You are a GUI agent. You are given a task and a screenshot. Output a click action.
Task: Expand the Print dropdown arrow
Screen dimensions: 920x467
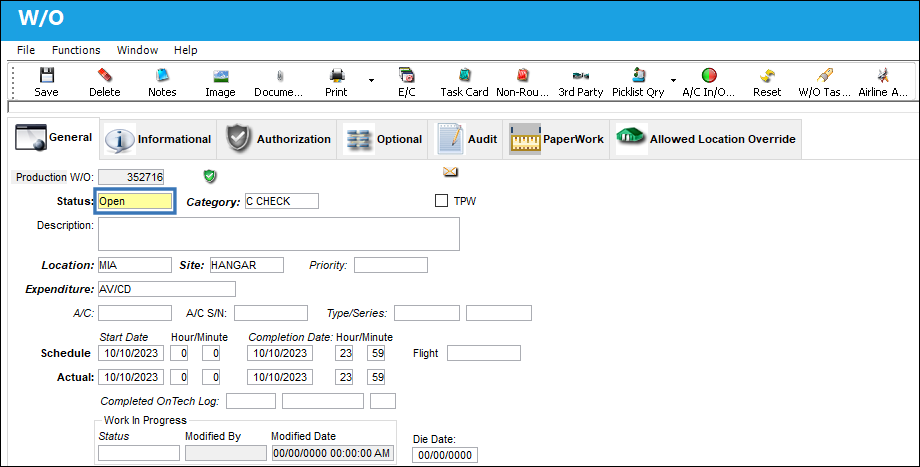[371, 80]
